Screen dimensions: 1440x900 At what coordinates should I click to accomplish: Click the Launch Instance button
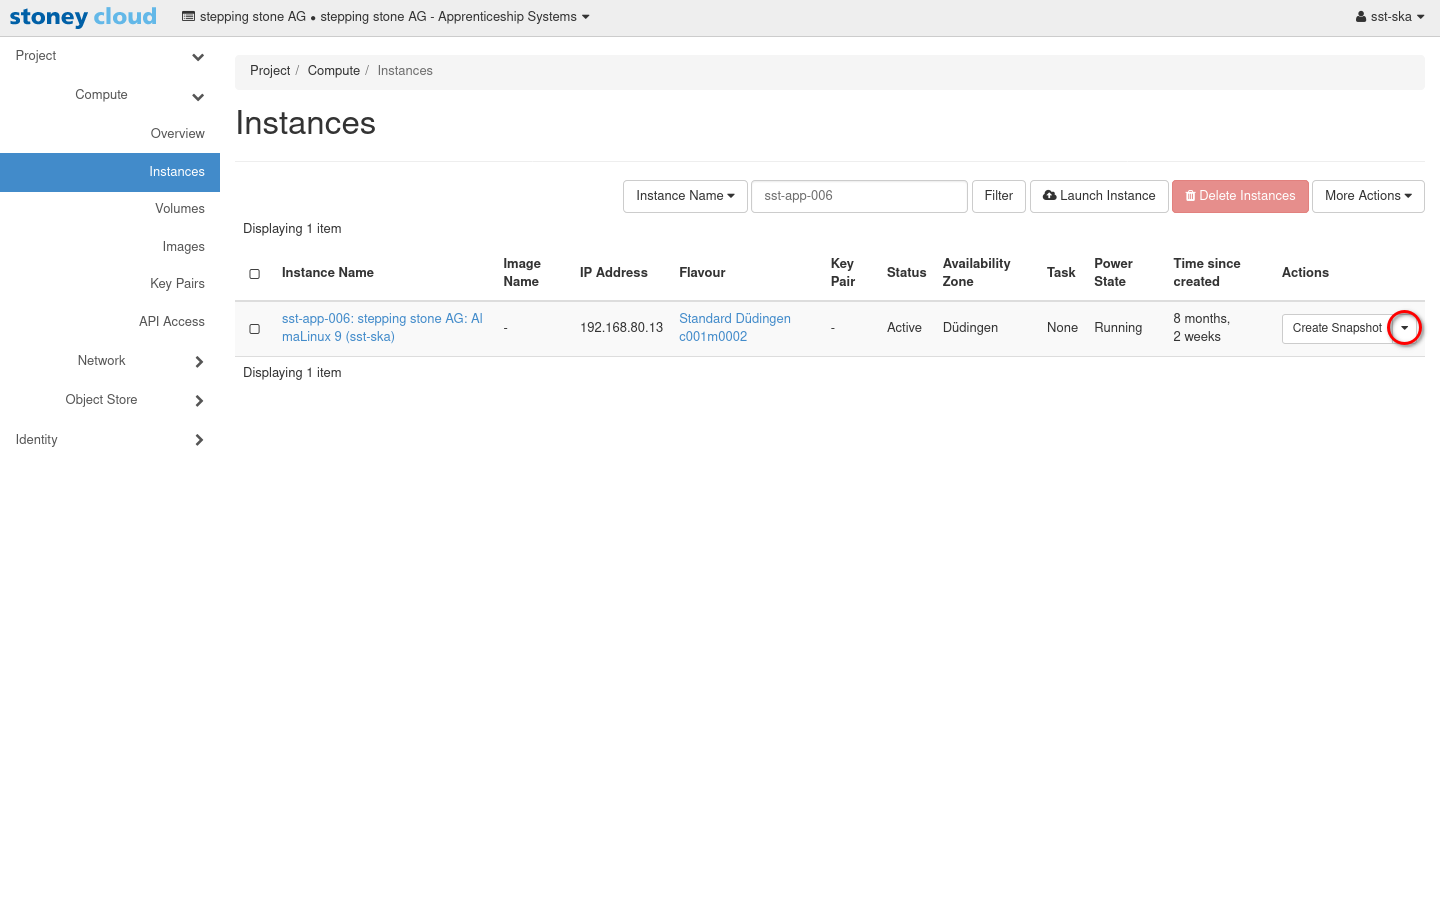(1098, 196)
